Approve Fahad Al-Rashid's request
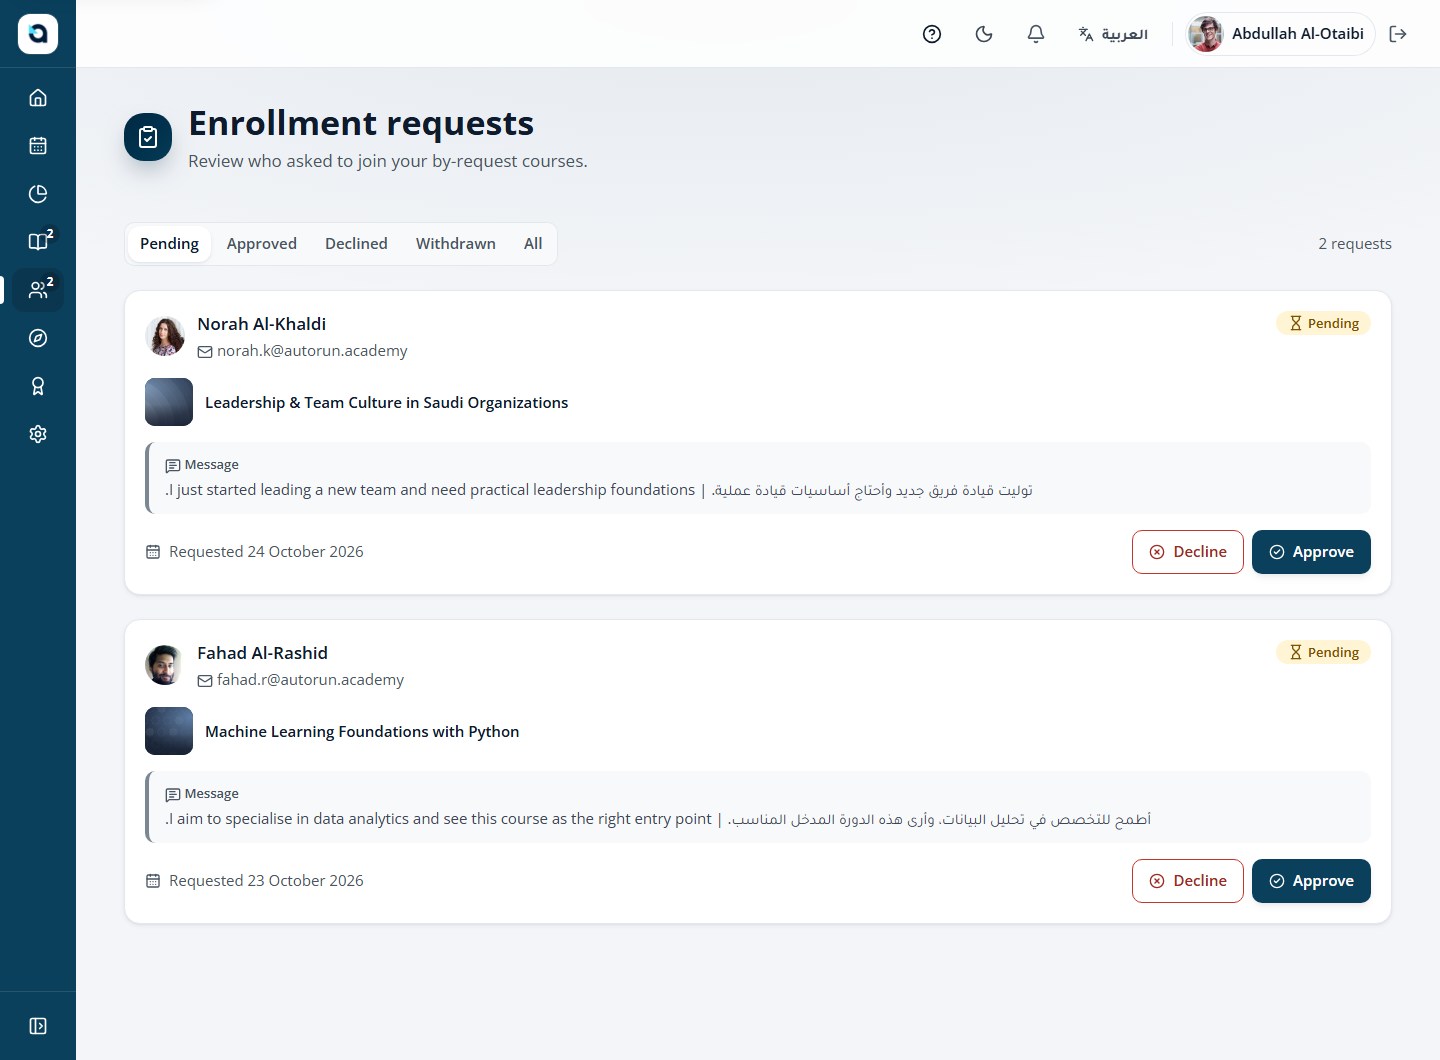This screenshot has width=1440, height=1060. point(1311,881)
